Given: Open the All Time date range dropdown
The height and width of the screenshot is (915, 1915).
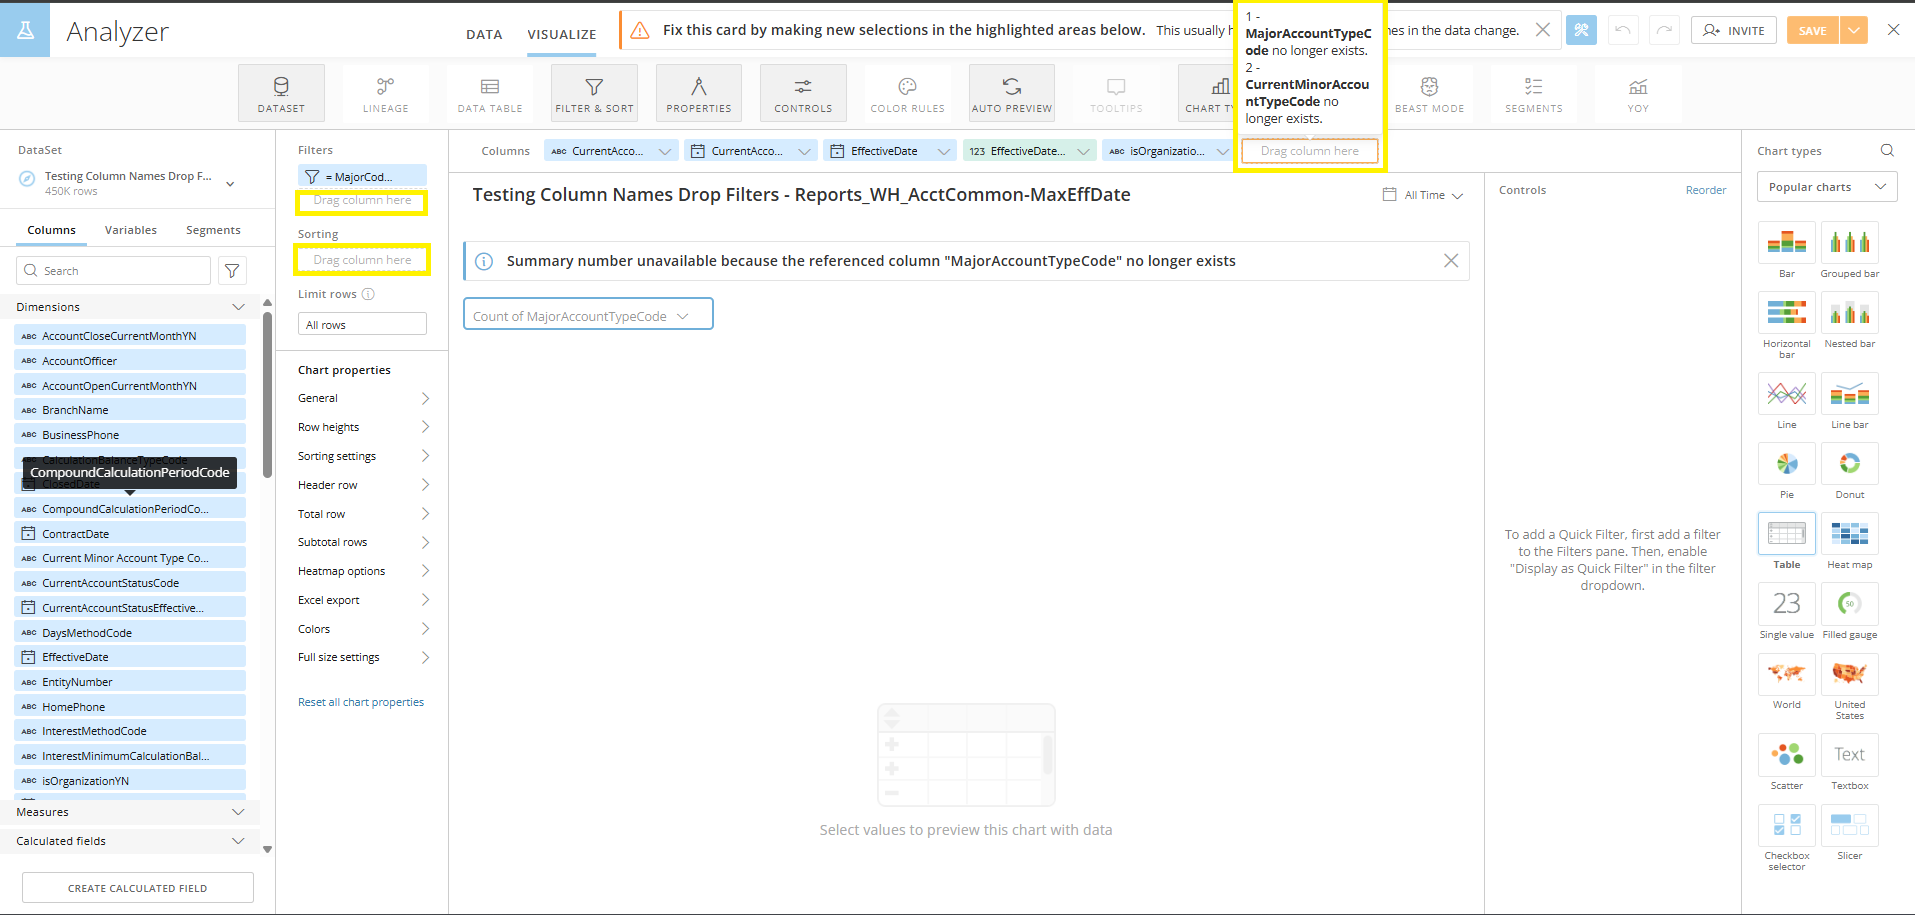Looking at the screenshot, I should click(1423, 195).
